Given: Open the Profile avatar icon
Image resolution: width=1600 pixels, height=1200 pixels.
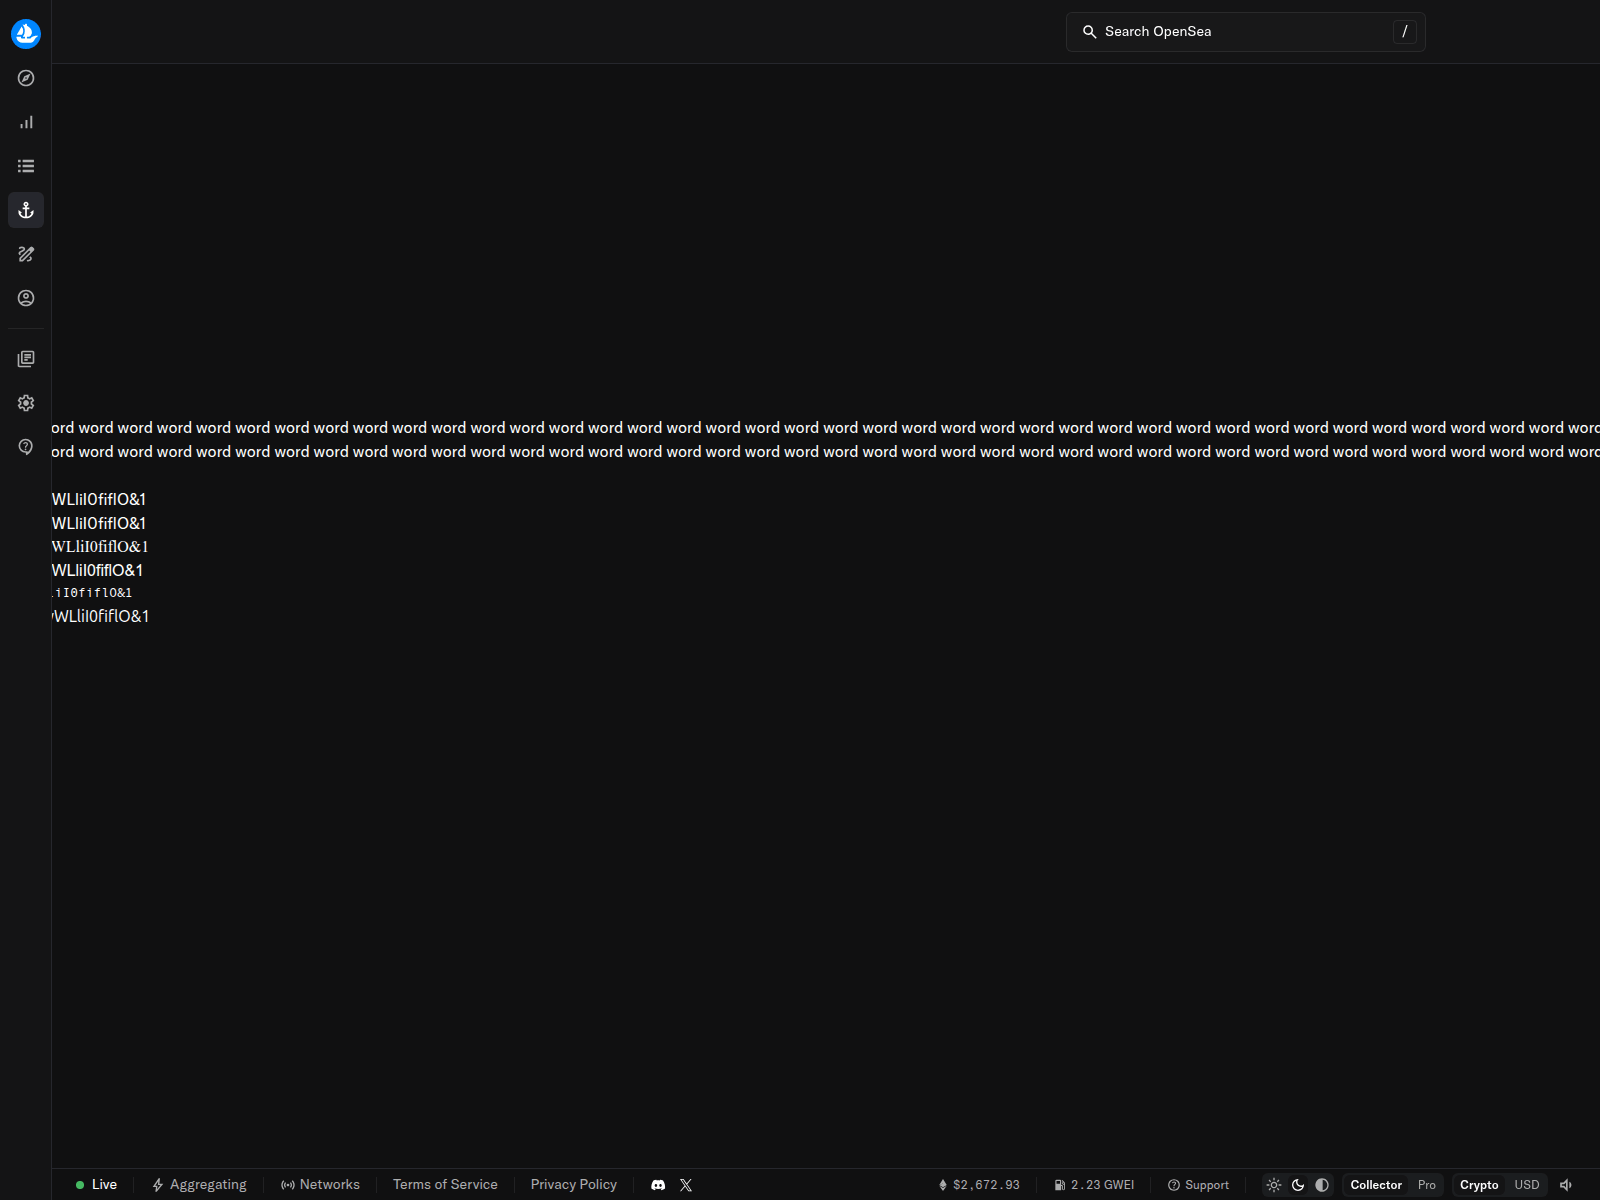Looking at the screenshot, I should 26,298.
